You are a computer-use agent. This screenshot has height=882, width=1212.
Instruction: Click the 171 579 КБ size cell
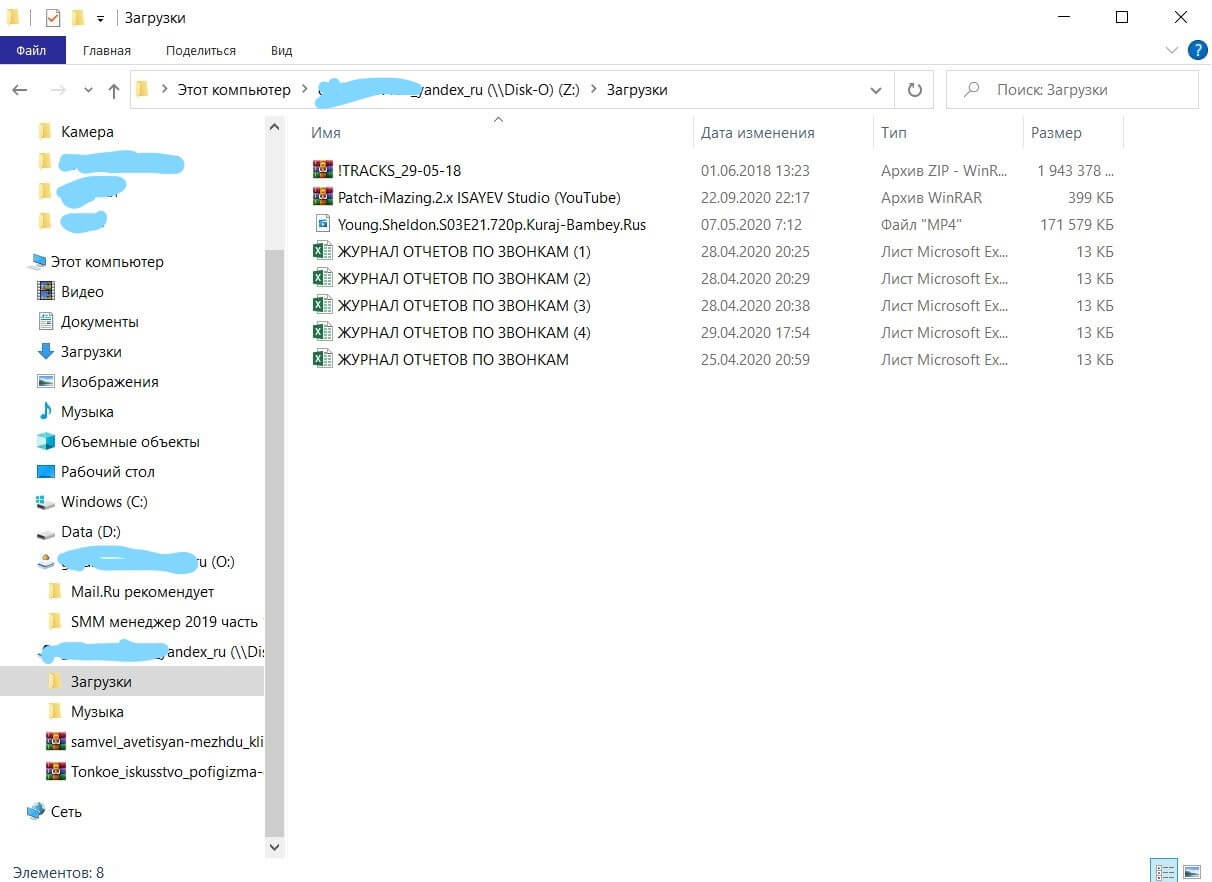point(1077,224)
